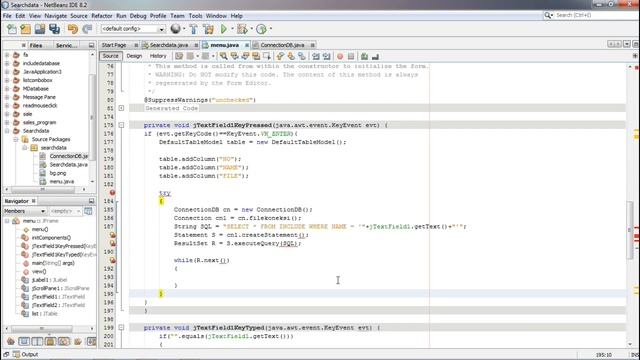Open the Tools menu
The image size is (640, 360).
(x=195, y=16)
